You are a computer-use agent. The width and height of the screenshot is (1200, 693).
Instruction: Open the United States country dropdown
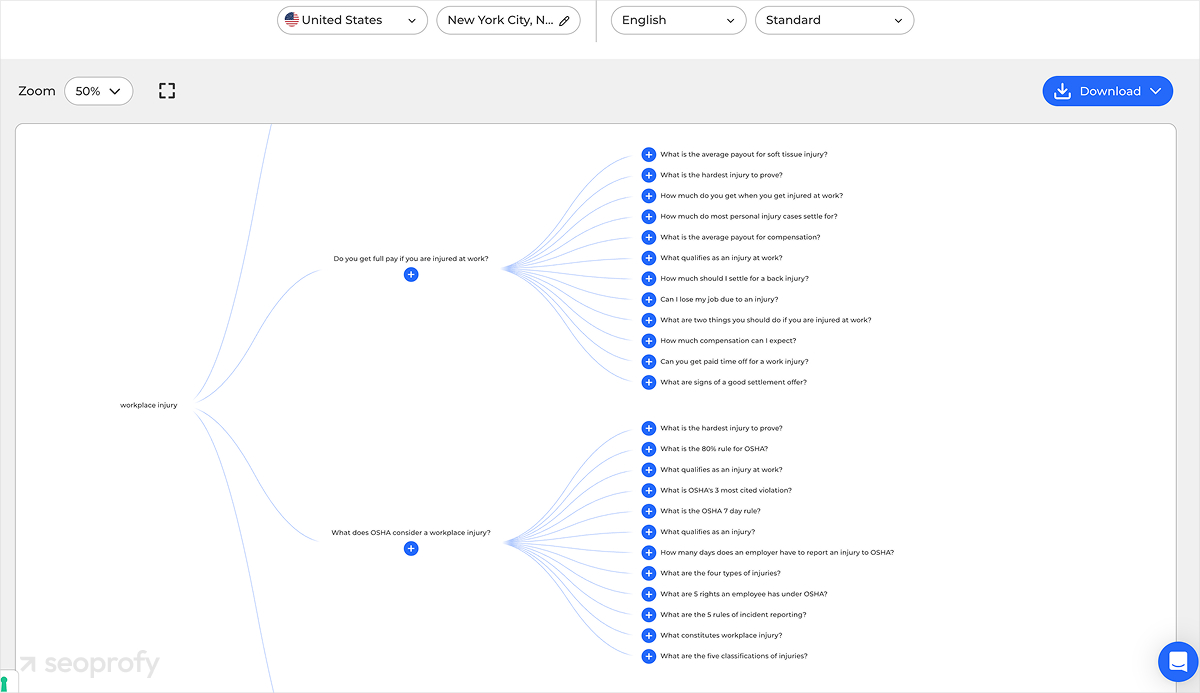pyautogui.click(x=352, y=20)
